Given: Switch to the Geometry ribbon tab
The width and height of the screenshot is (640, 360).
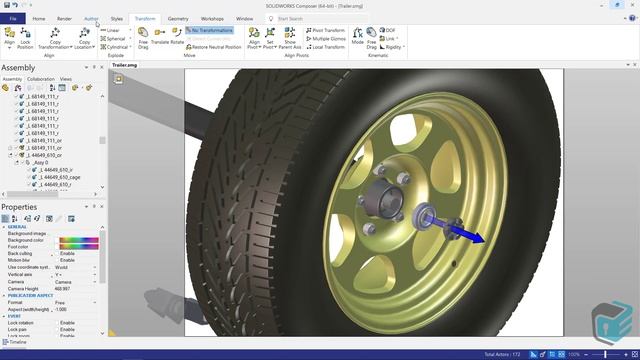Looking at the screenshot, I should pyautogui.click(x=178, y=18).
